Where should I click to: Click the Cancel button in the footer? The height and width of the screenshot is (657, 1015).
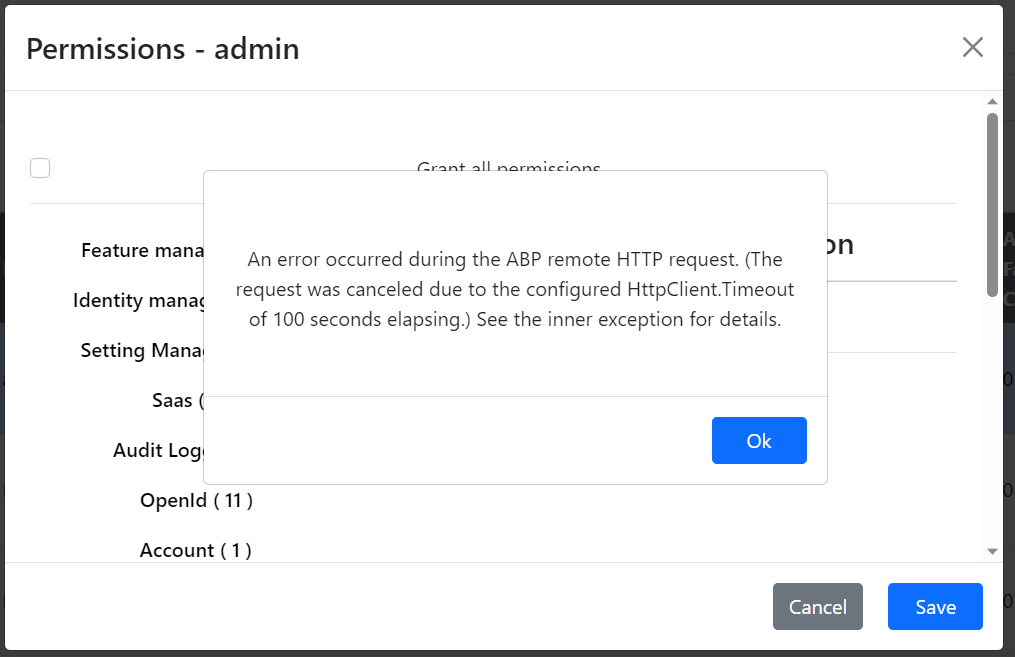pyautogui.click(x=817, y=607)
